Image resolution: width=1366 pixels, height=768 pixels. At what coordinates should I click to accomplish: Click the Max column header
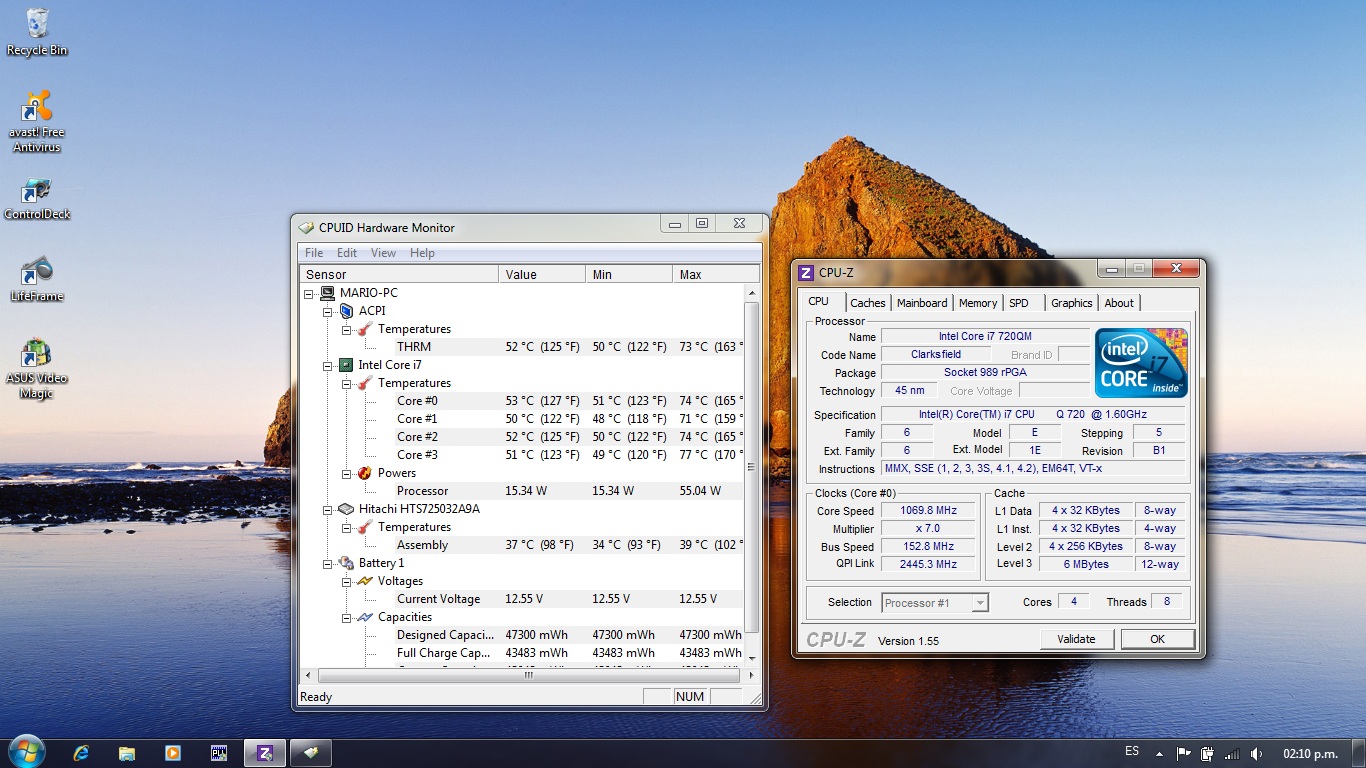(x=716, y=274)
